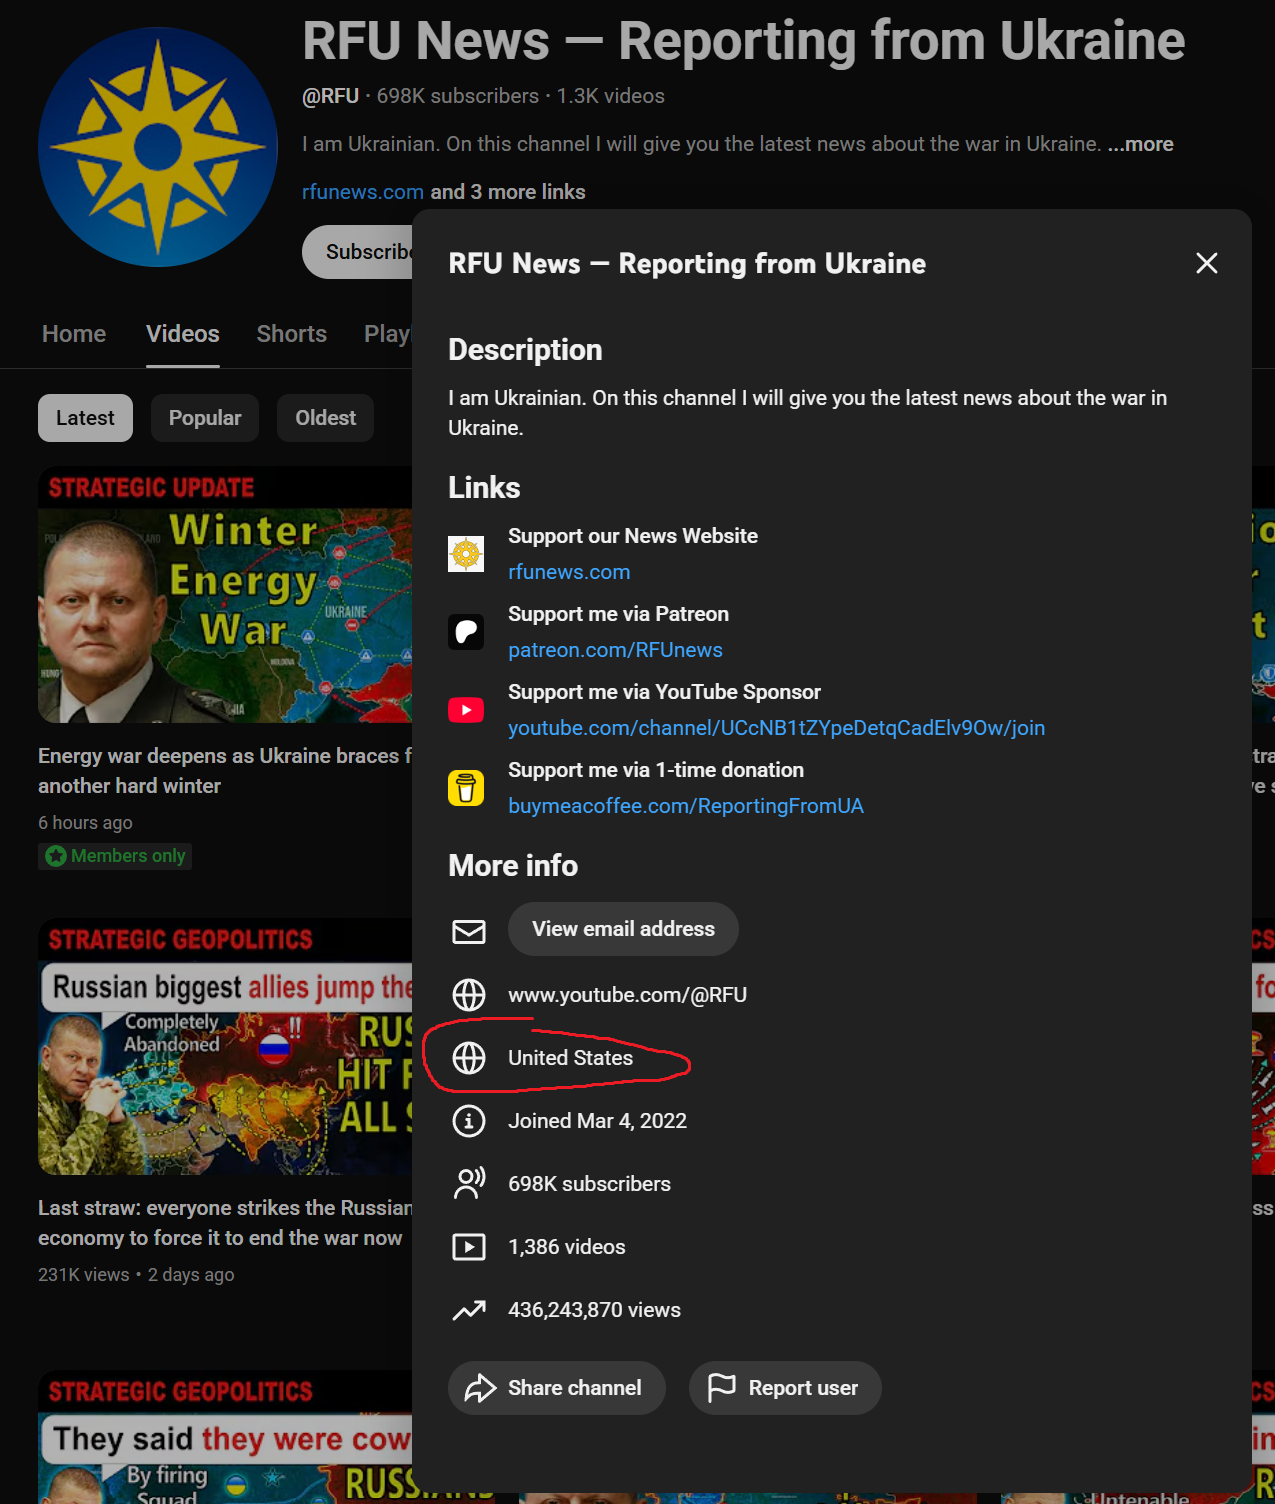Click the email envelope icon
Image resolution: width=1275 pixels, height=1504 pixels.
click(x=469, y=931)
